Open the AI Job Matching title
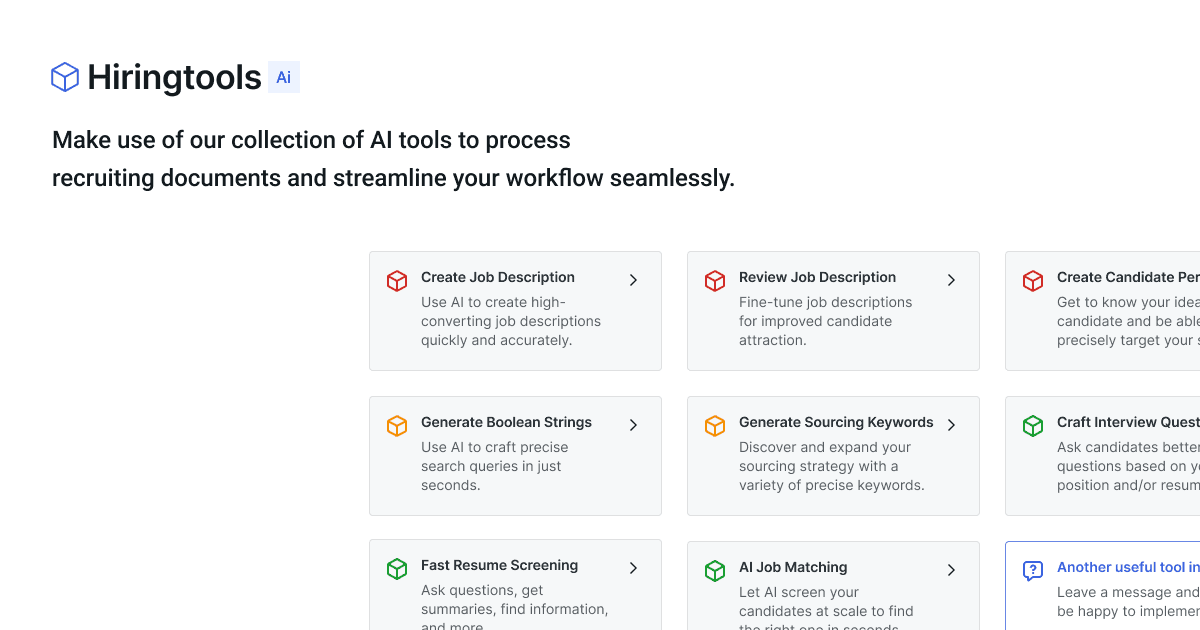The width and height of the screenshot is (1200, 630). pyautogui.click(x=793, y=567)
